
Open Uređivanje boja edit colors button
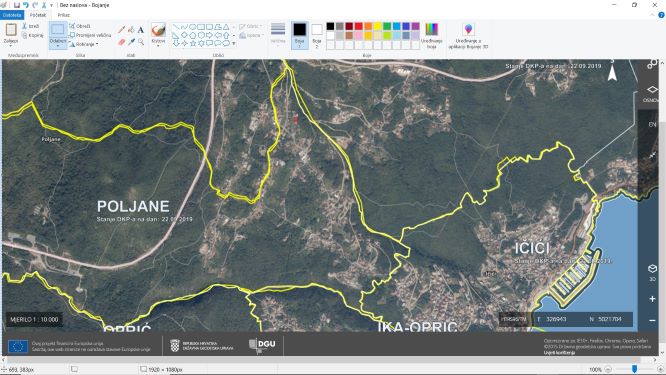(x=432, y=36)
